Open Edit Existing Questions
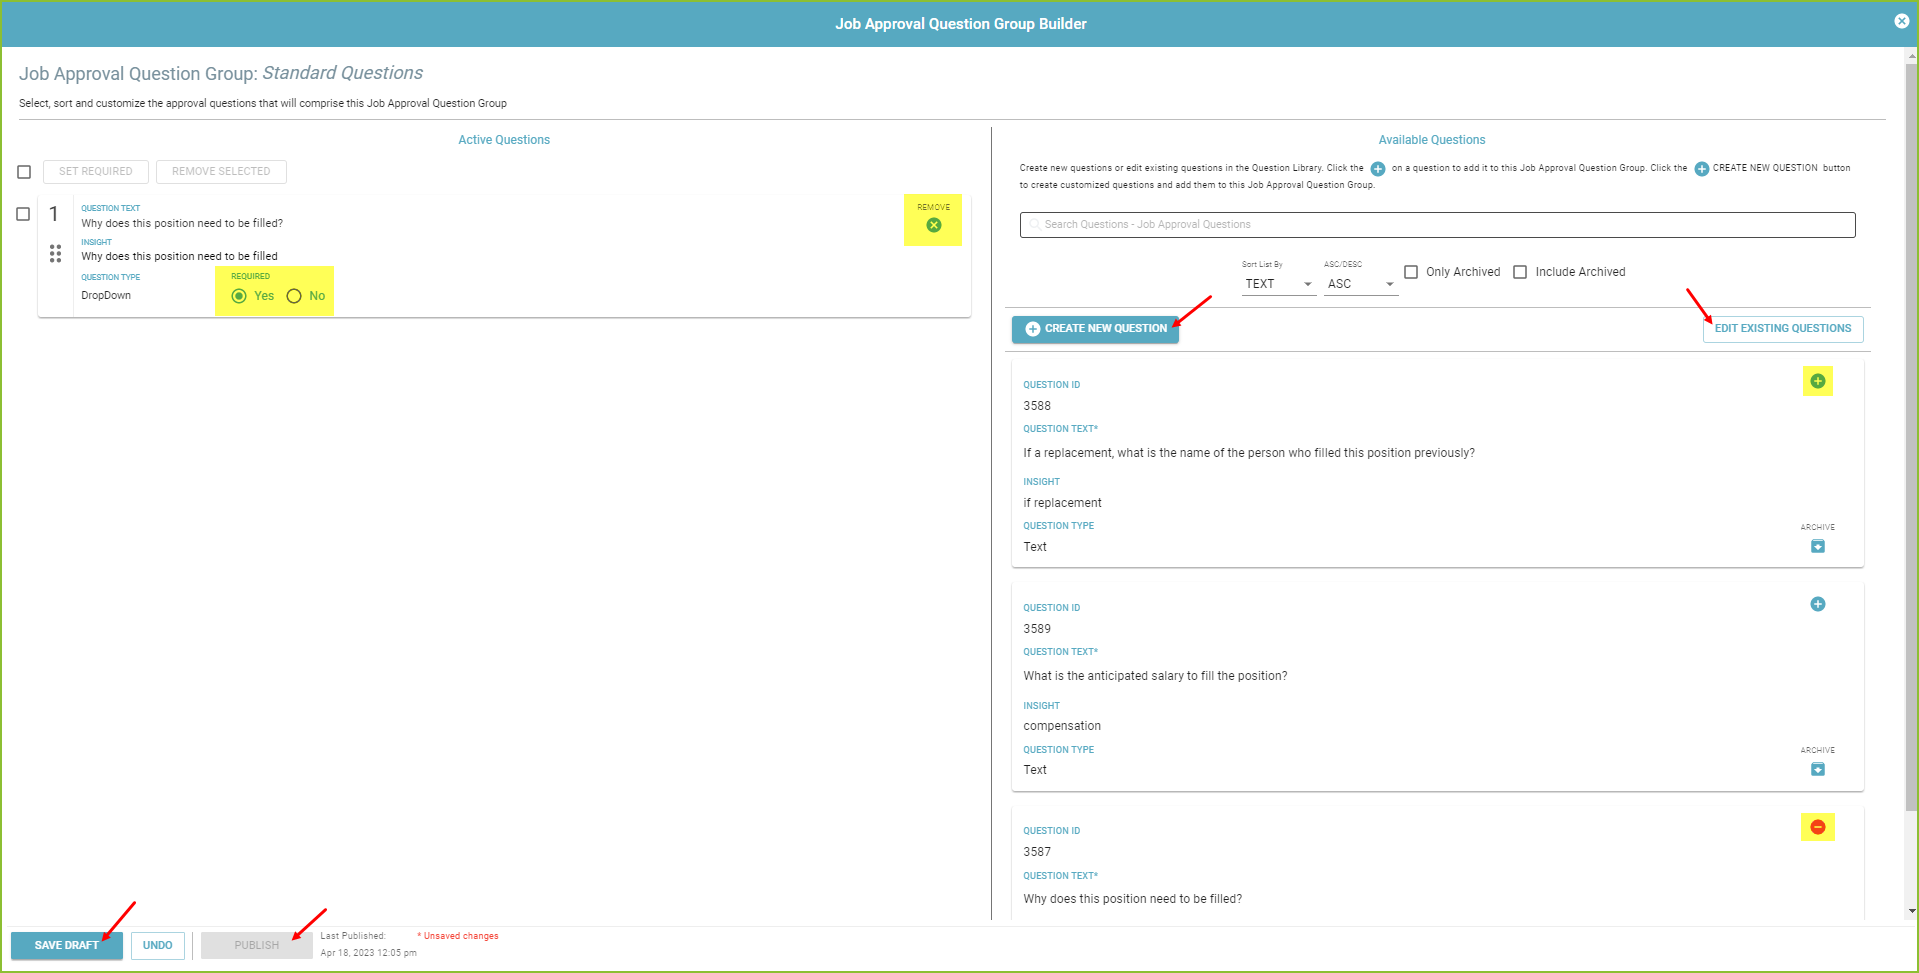The image size is (1919, 973). [1783, 329]
